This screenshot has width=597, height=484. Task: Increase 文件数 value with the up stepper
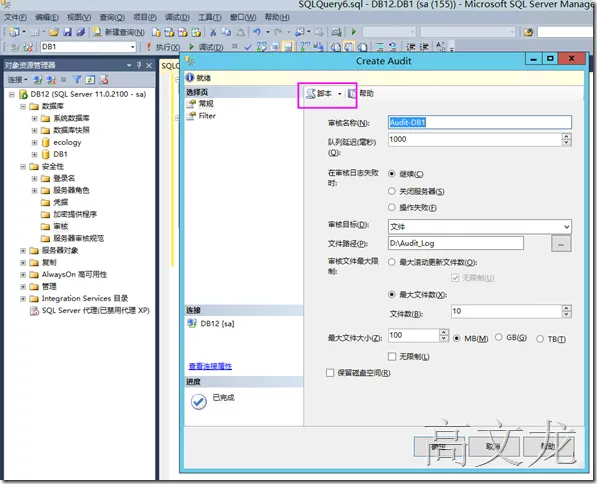click(x=566, y=308)
